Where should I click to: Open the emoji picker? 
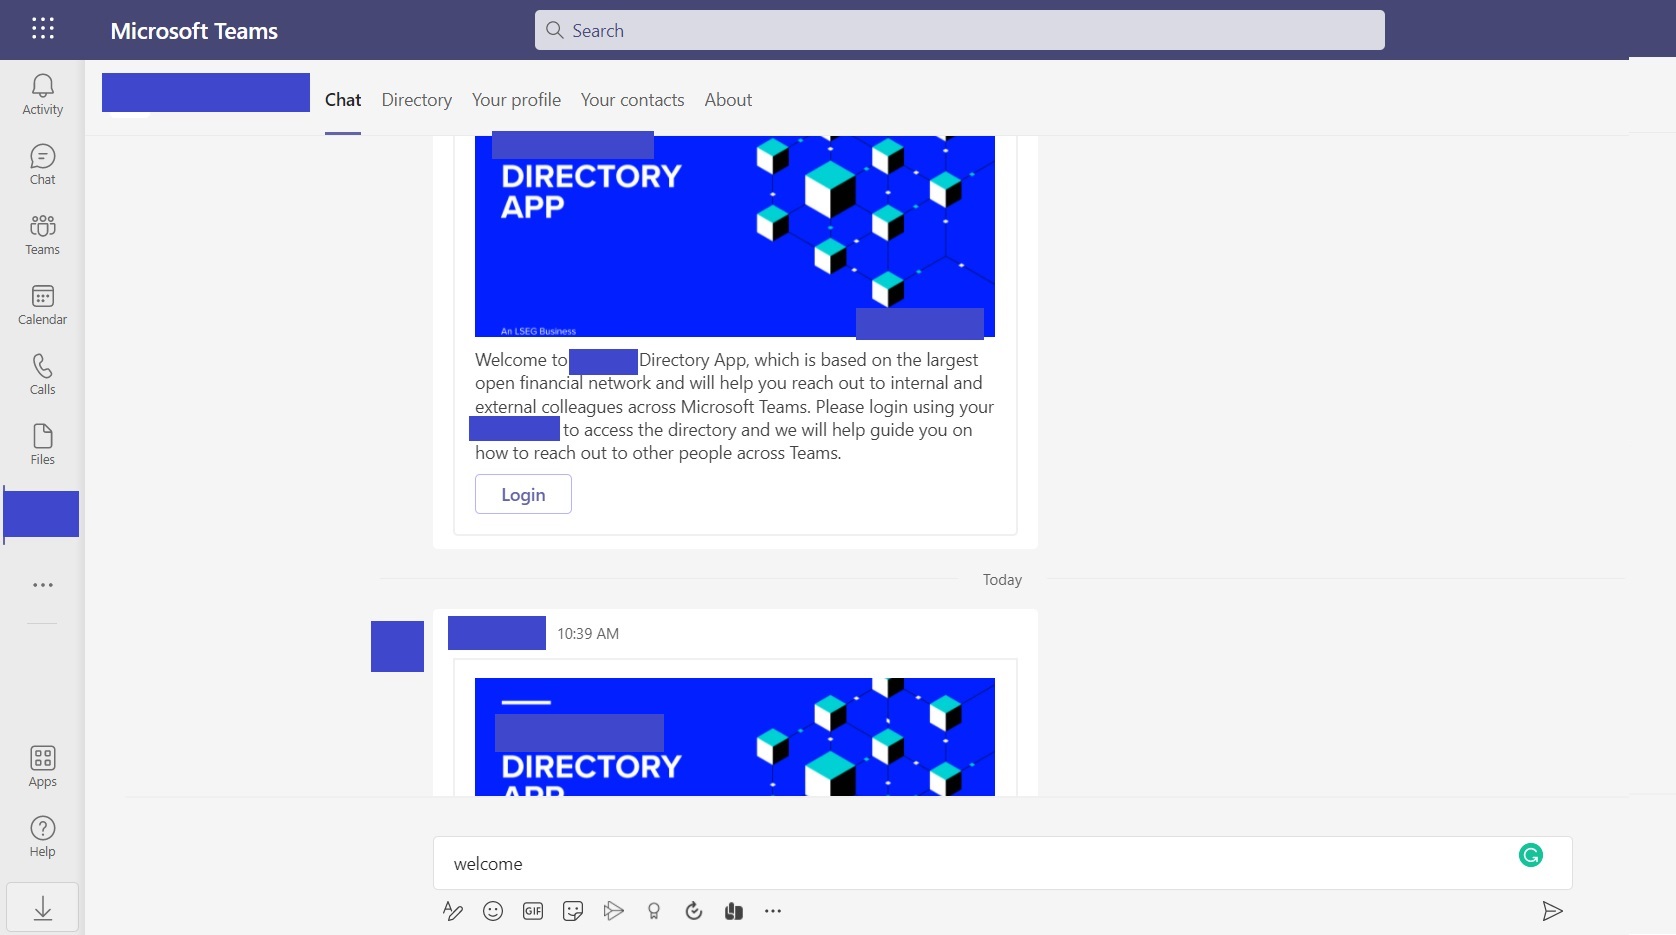coord(492,911)
